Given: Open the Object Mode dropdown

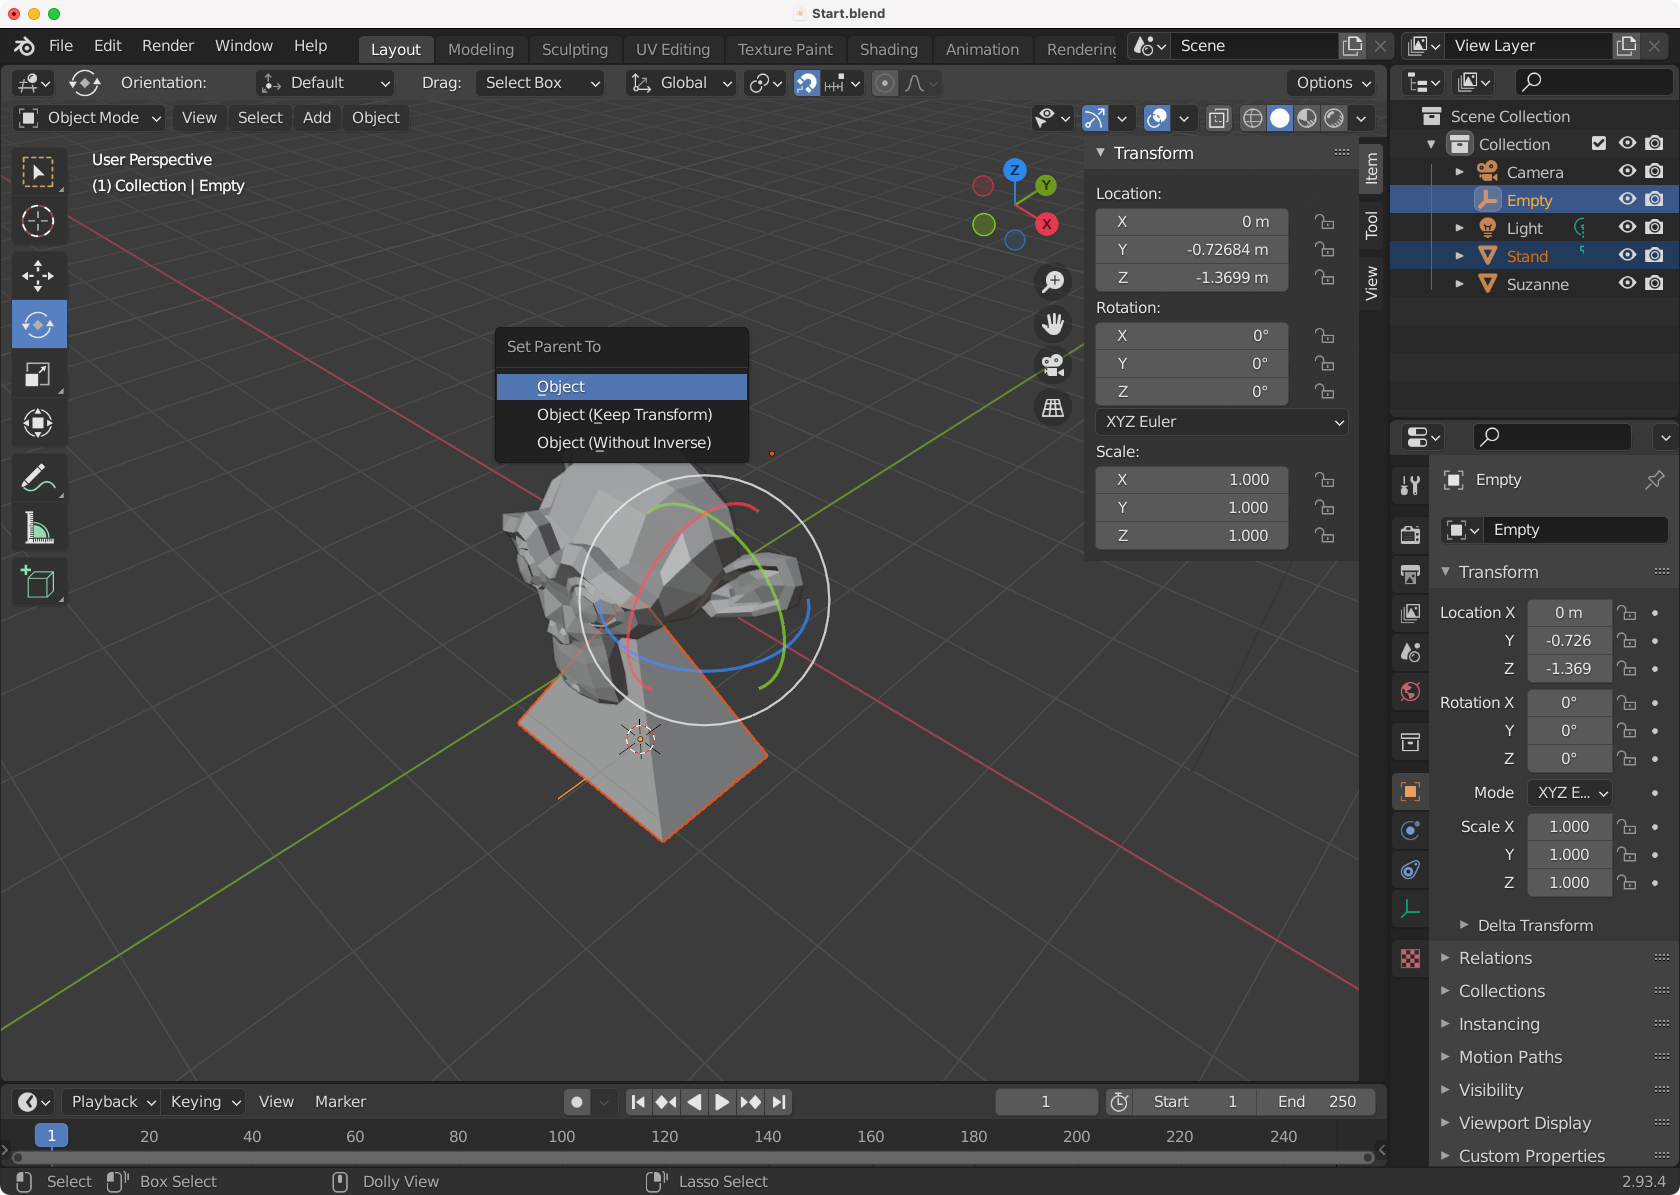Looking at the screenshot, I should point(90,118).
